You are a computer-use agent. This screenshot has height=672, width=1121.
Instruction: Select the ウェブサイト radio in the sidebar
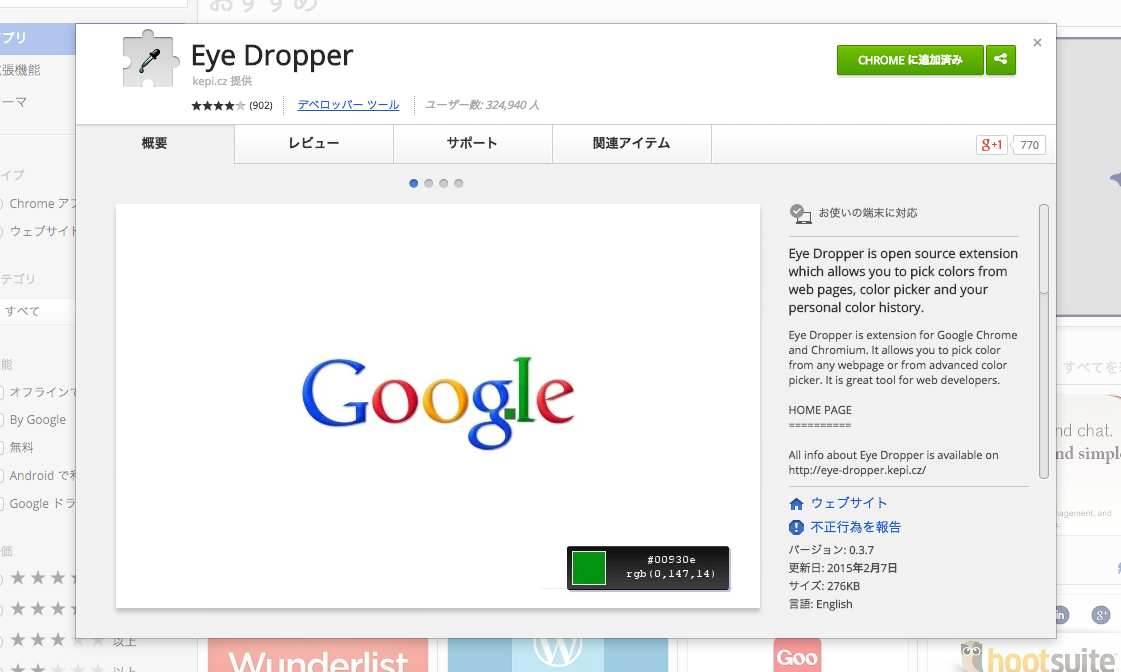(x=2, y=232)
